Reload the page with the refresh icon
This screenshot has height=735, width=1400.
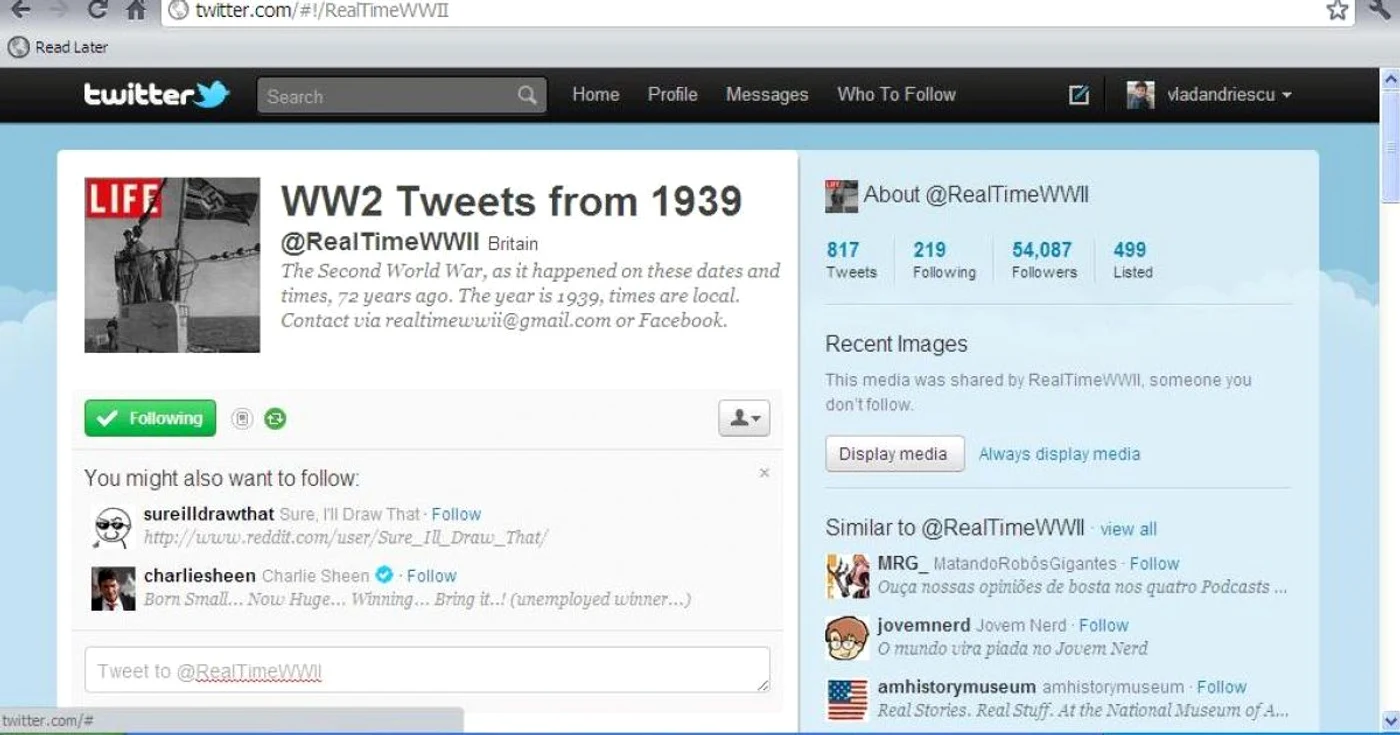click(x=97, y=10)
